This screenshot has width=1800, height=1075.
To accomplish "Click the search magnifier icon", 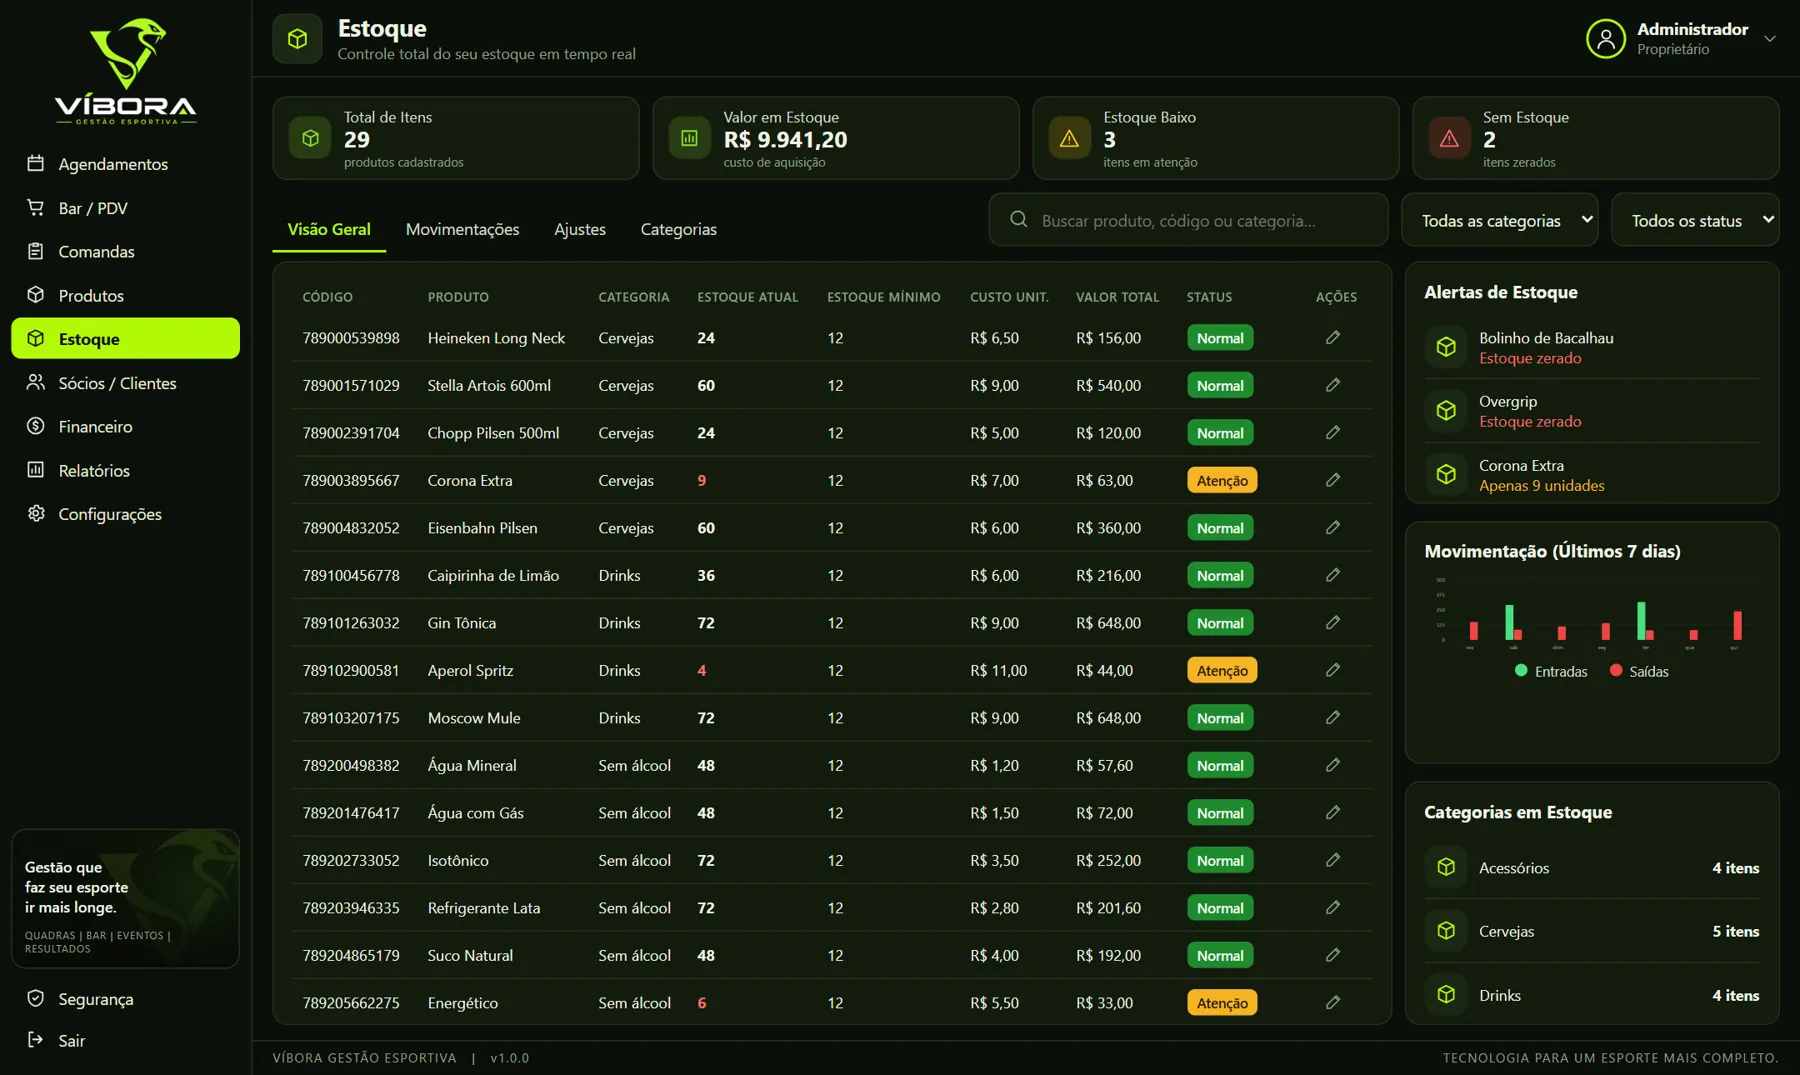I will click(x=1018, y=219).
